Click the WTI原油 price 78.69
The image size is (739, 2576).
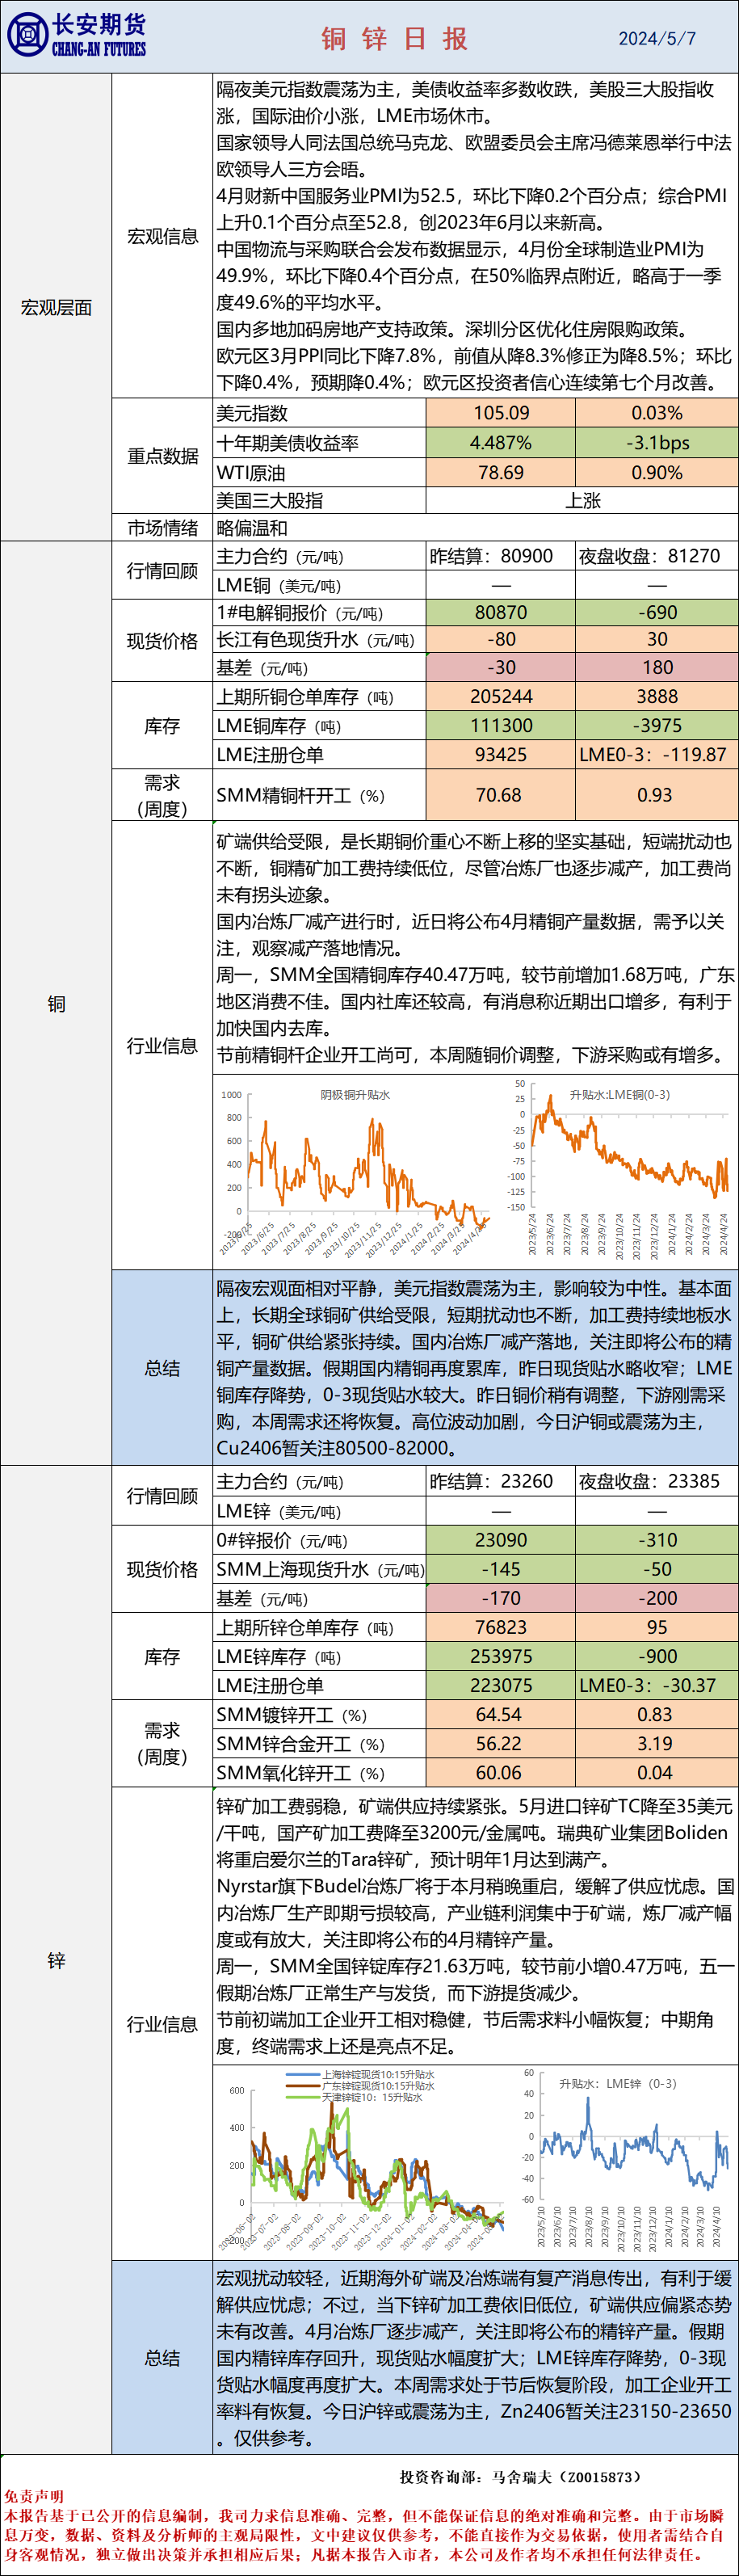click(x=500, y=472)
